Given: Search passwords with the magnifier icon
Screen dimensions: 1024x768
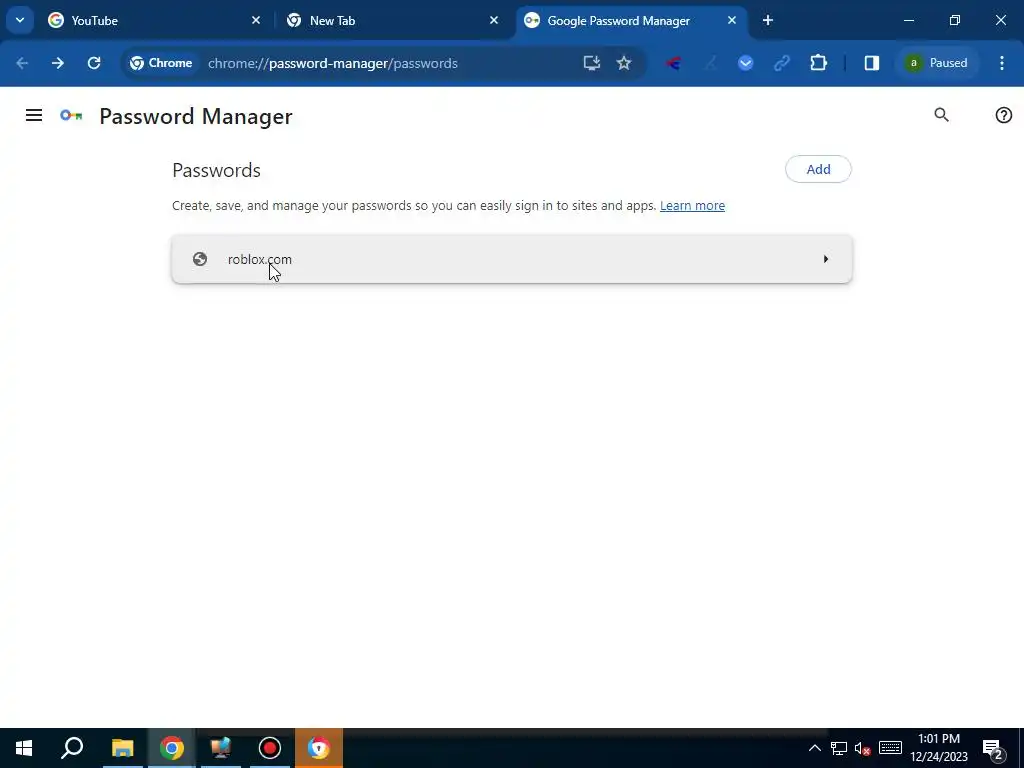Looking at the screenshot, I should [x=941, y=115].
